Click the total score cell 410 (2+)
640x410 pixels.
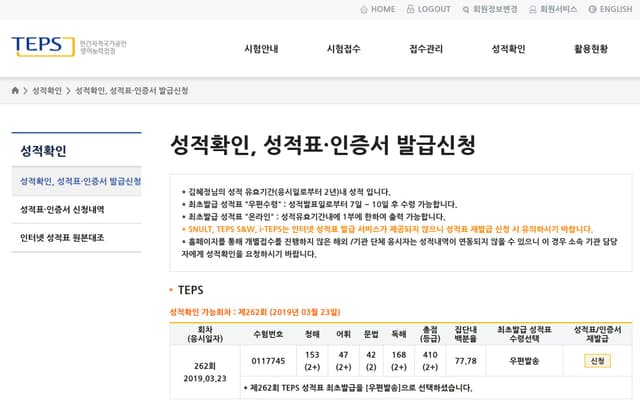pyautogui.click(x=430, y=361)
